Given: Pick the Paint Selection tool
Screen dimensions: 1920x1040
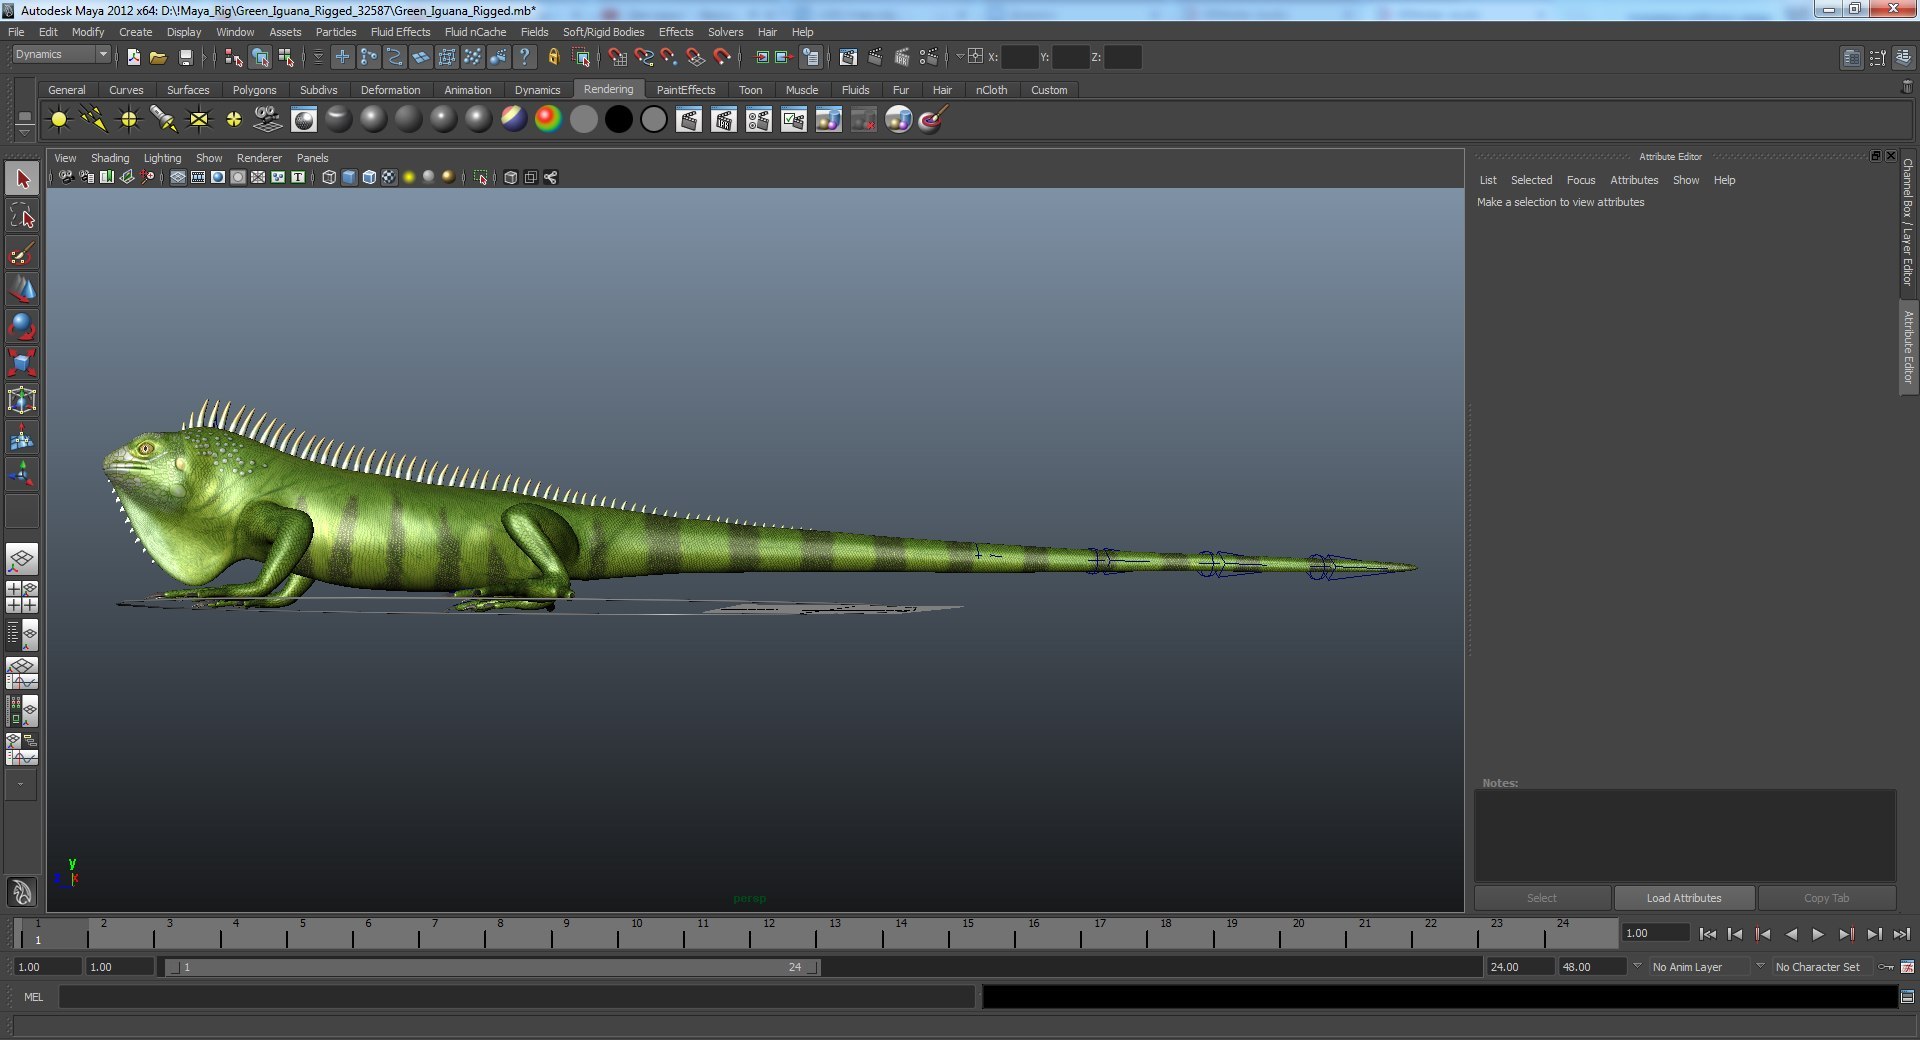Looking at the screenshot, I should [x=22, y=253].
